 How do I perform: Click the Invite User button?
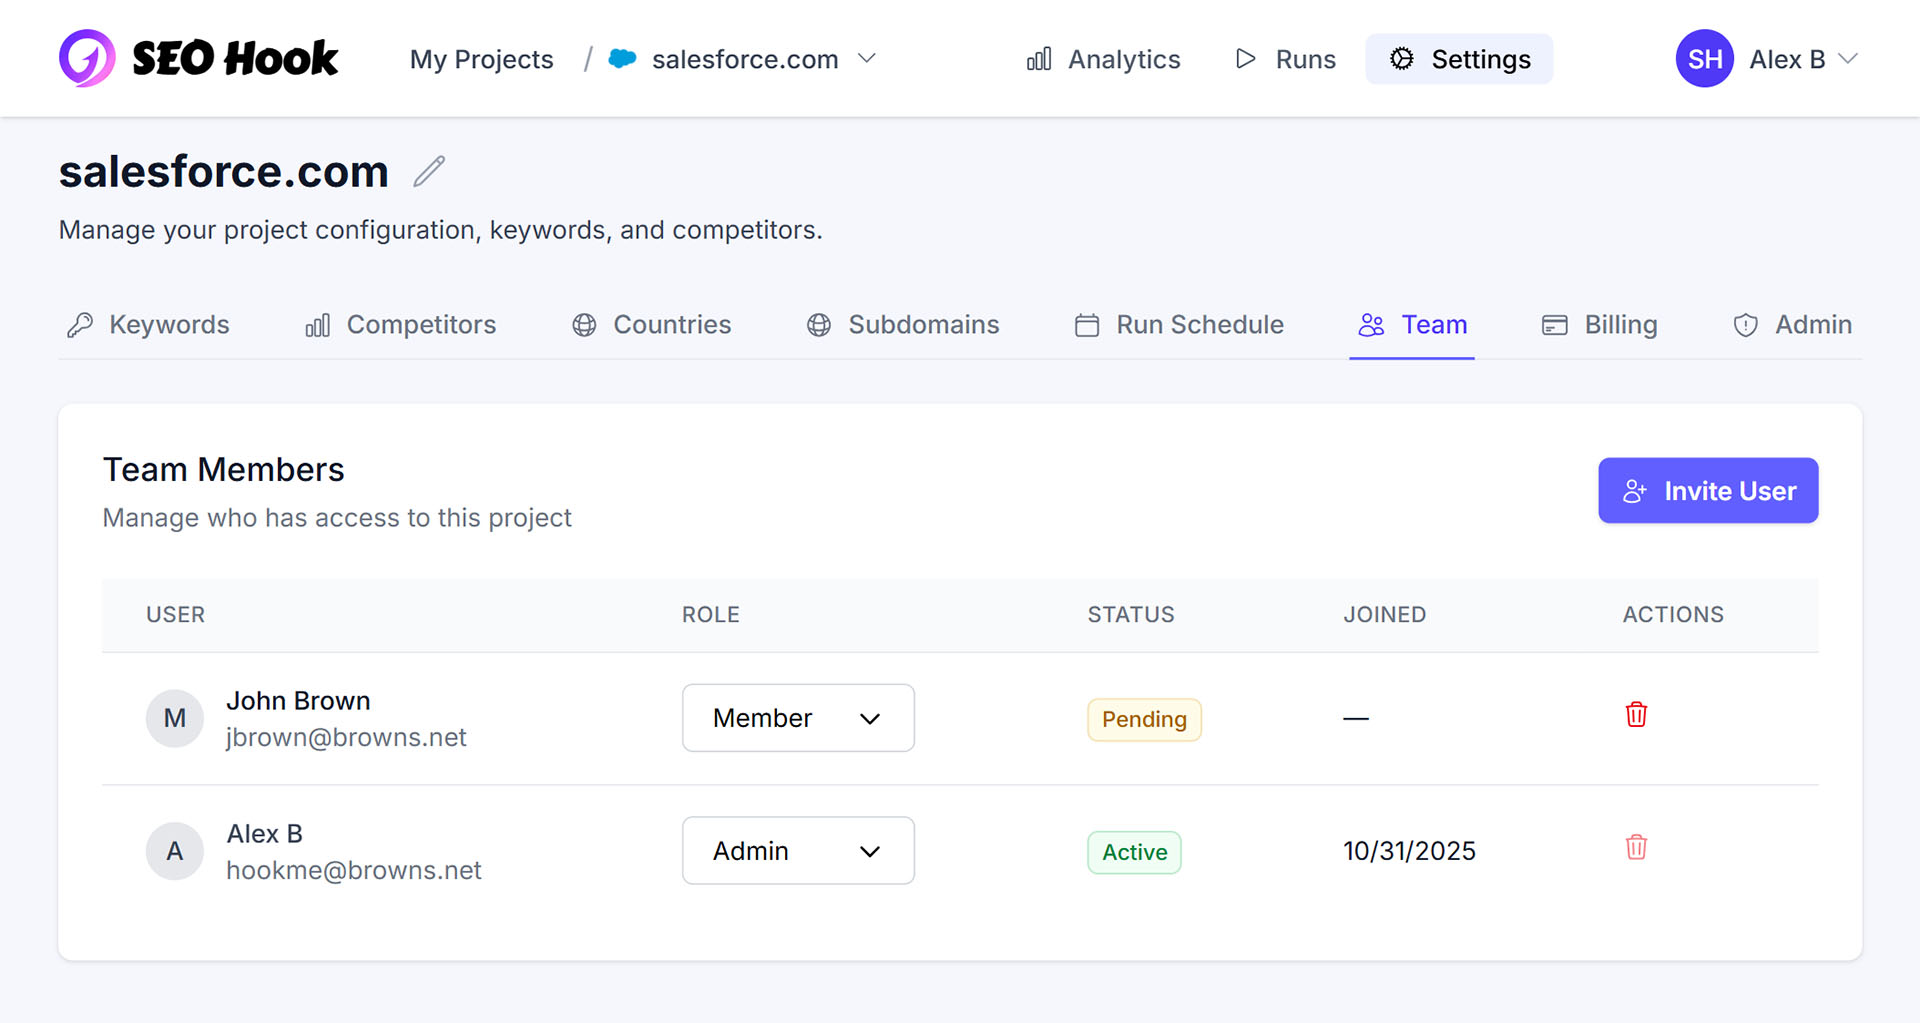[x=1707, y=490]
